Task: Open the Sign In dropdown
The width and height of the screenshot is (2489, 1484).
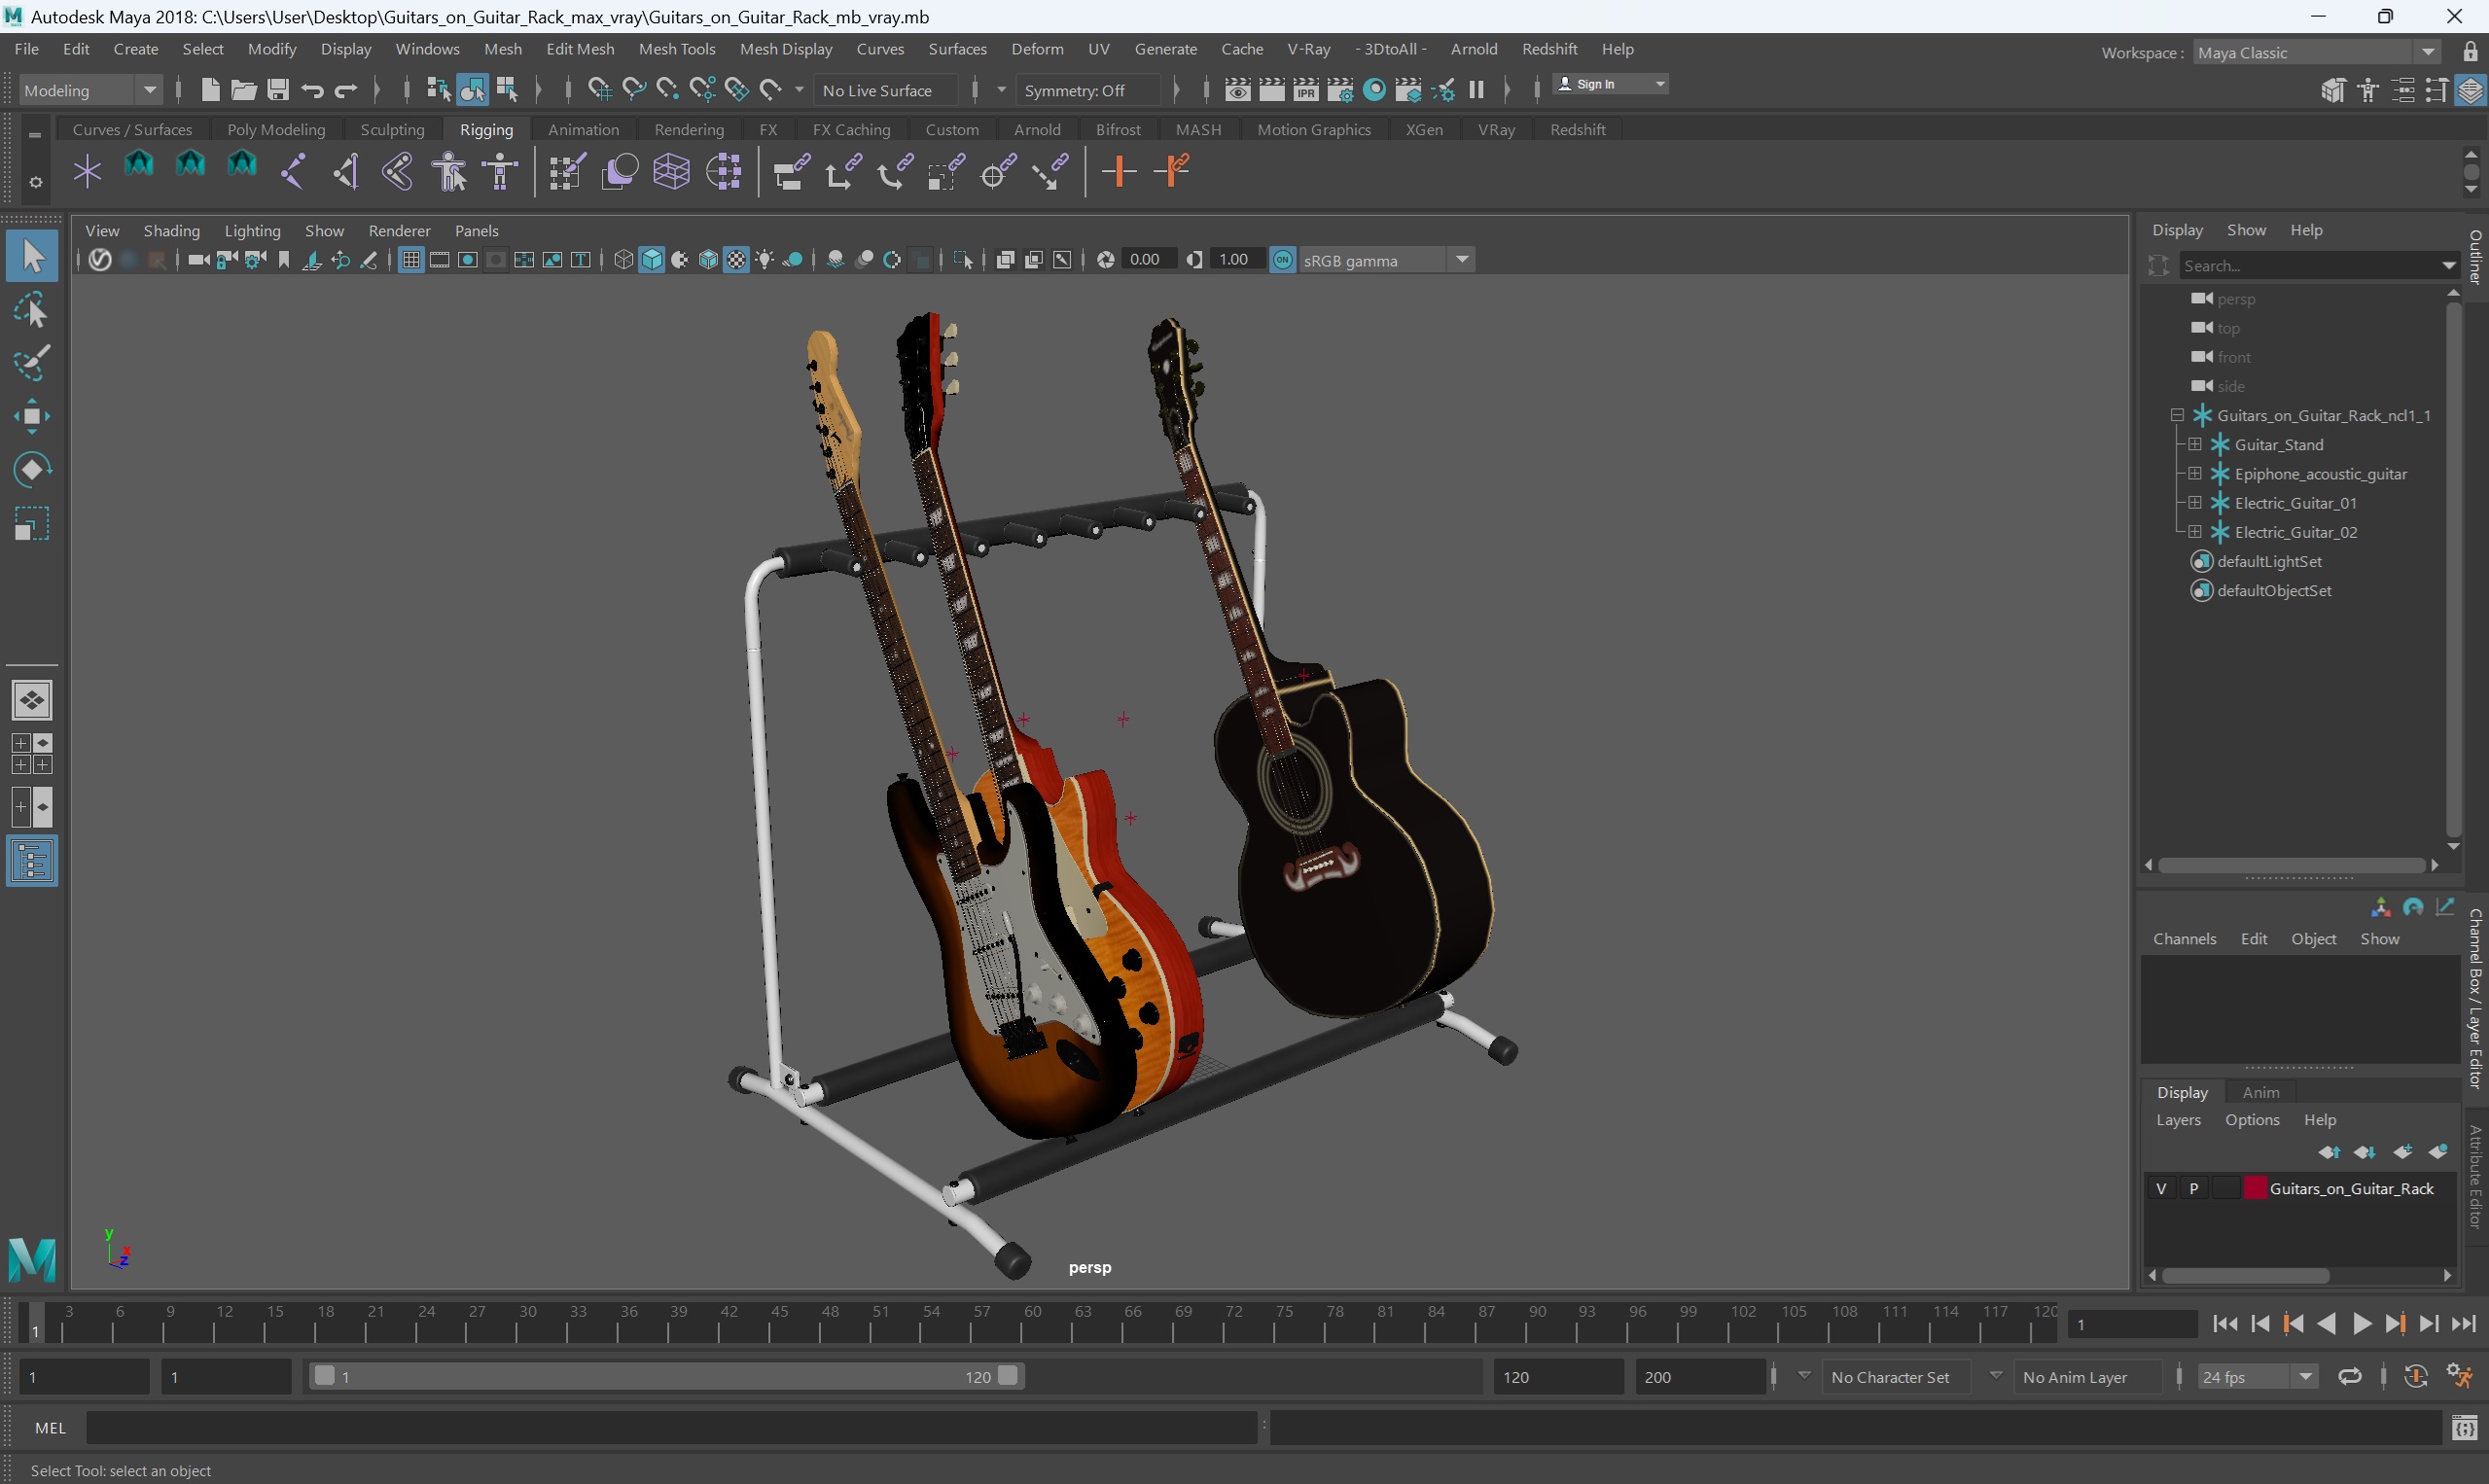Action: pyautogui.click(x=1610, y=84)
